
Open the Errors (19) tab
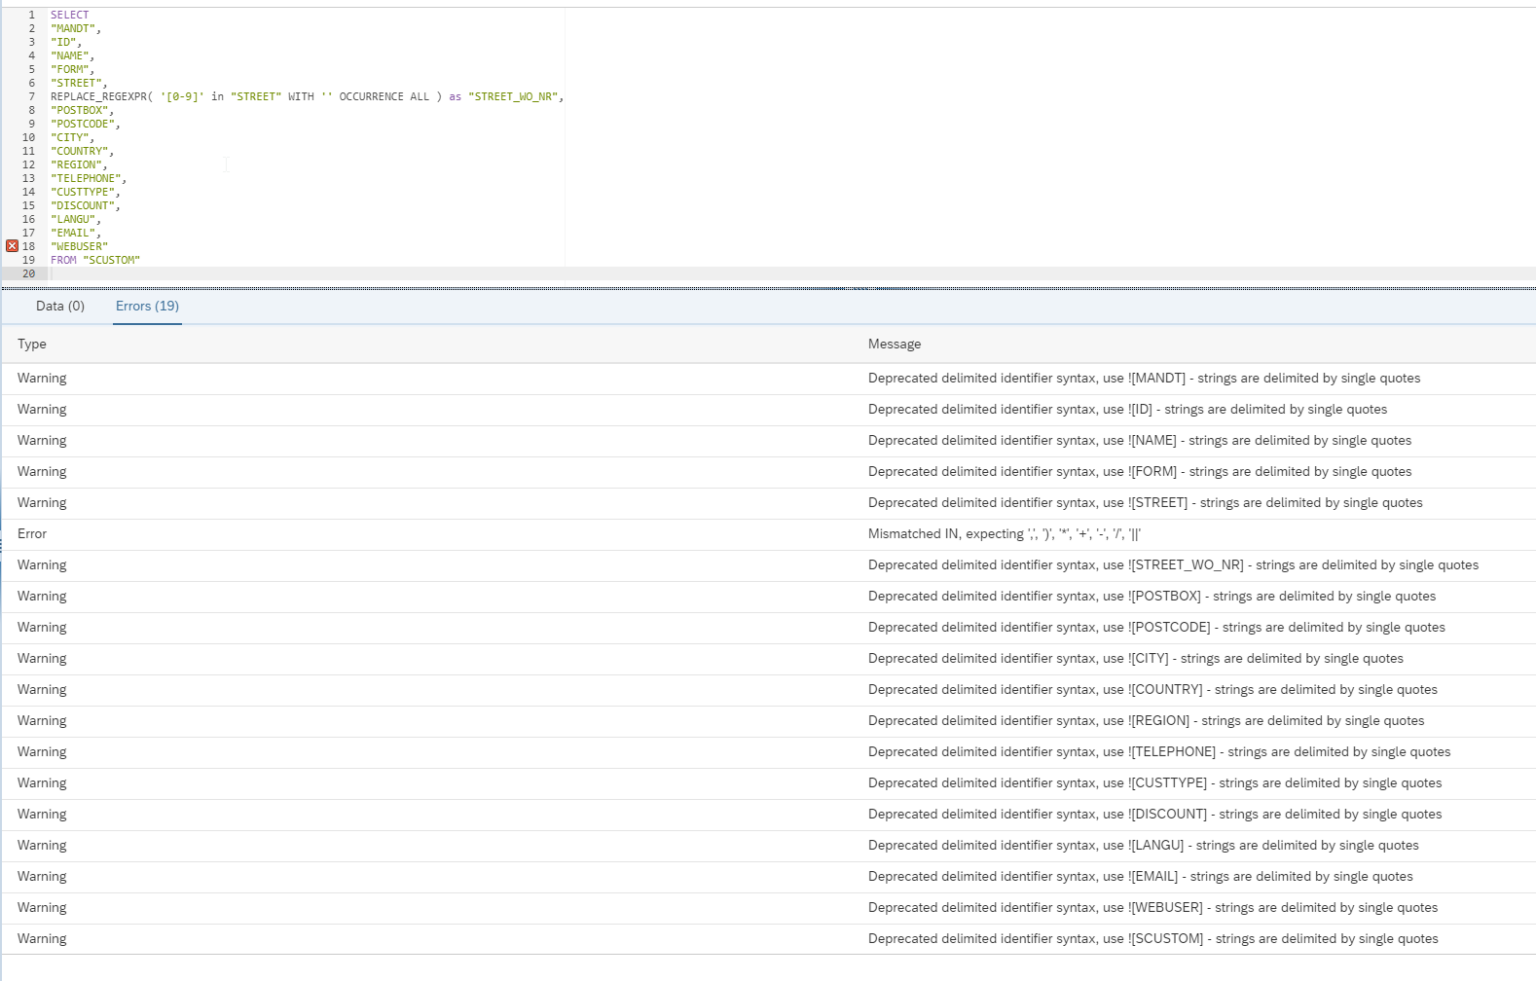point(146,306)
